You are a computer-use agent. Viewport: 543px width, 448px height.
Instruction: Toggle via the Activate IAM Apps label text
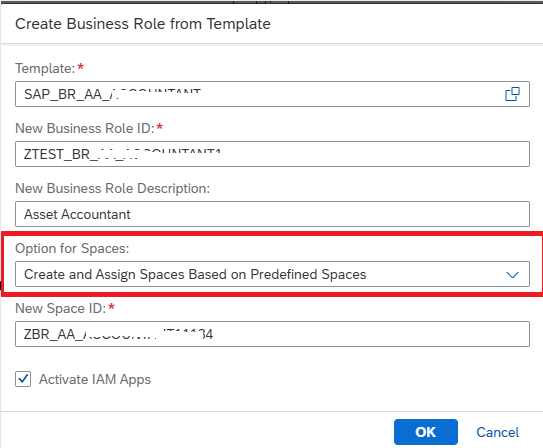click(x=95, y=379)
